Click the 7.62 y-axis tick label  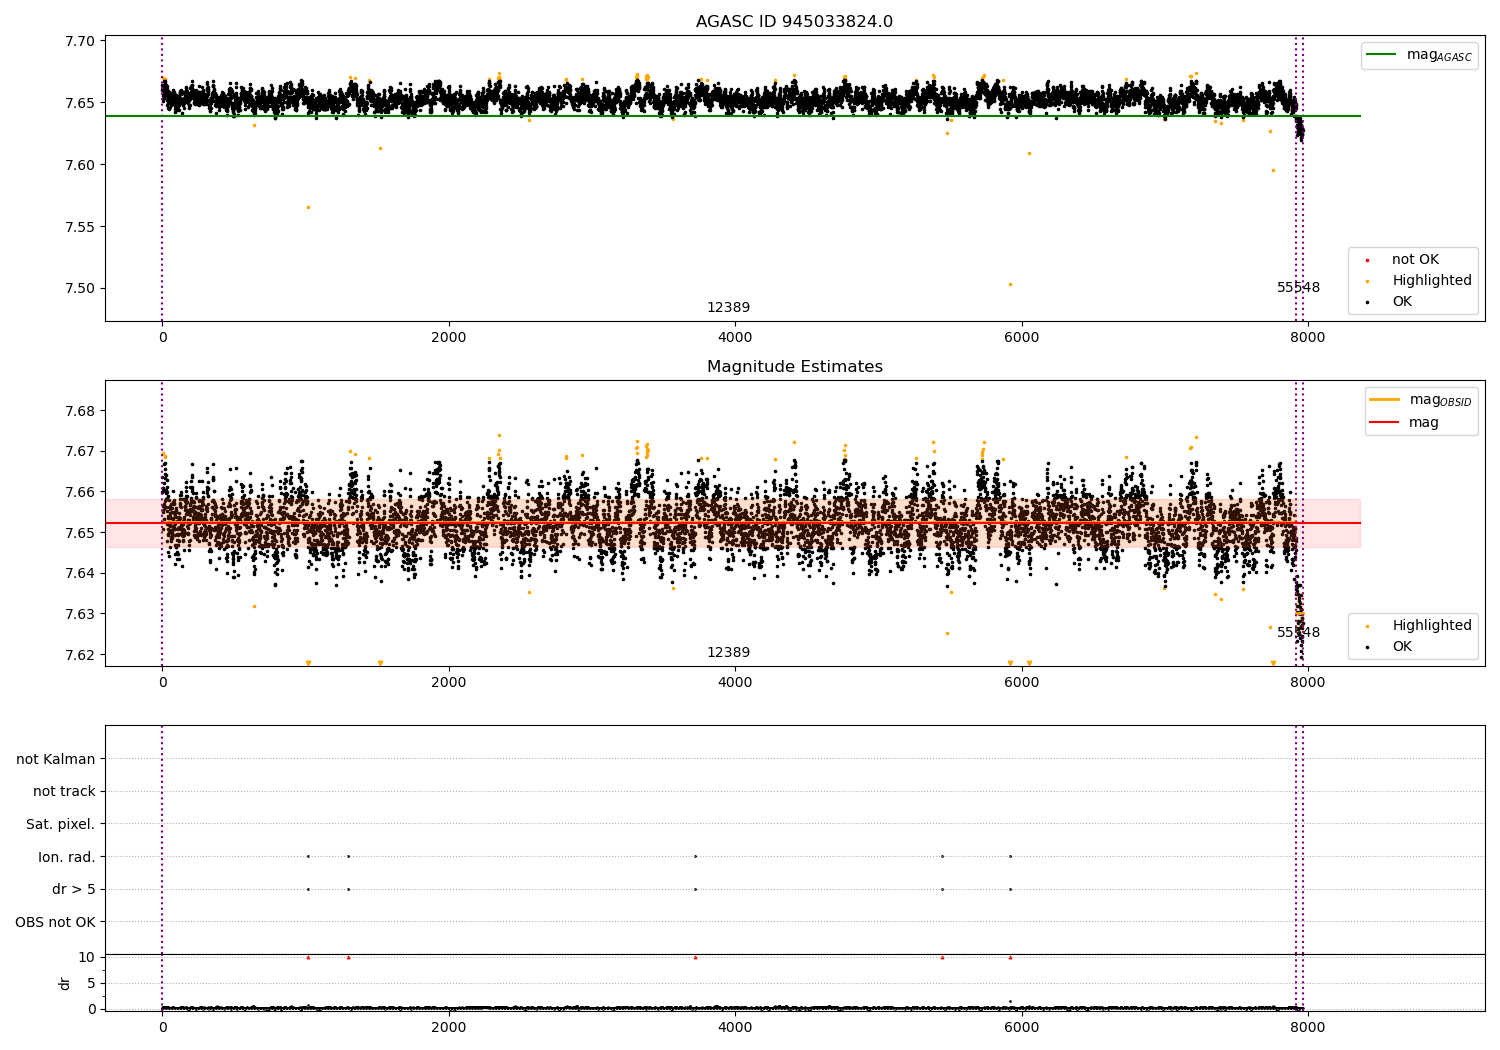(x=80, y=655)
